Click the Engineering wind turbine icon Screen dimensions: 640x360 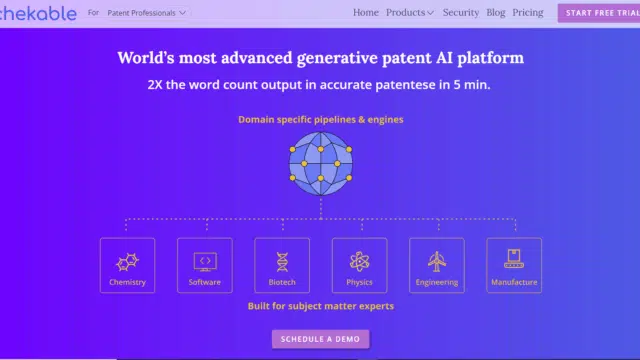pyautogui.click(x=437, y=262)
